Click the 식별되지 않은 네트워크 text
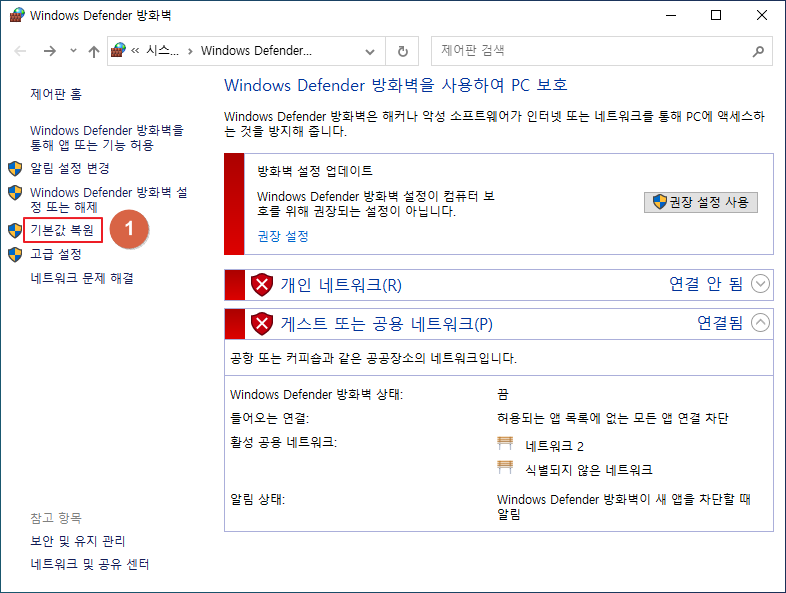786x593 pixels. [588, 470]
